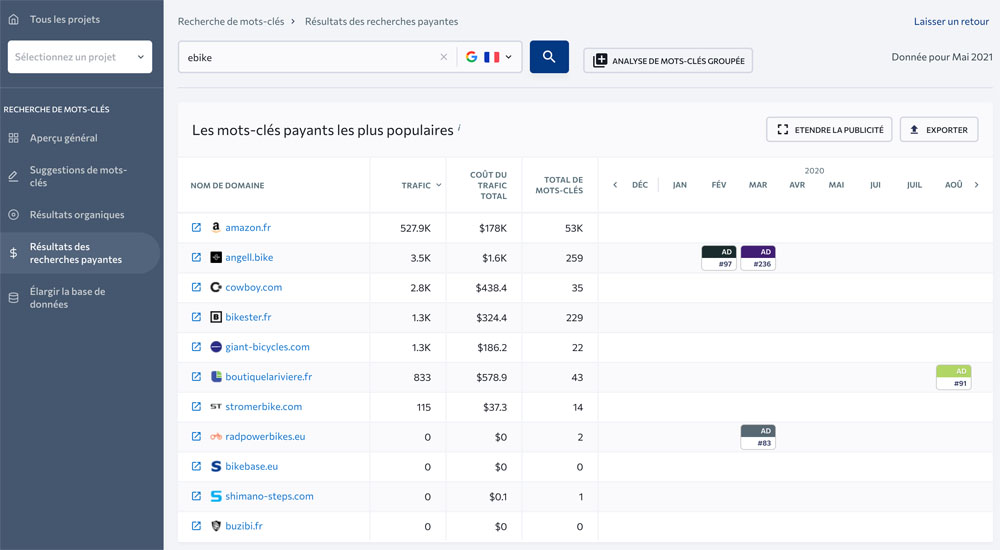Go to Résultats organiques
1000x550 pixels.
77,214
